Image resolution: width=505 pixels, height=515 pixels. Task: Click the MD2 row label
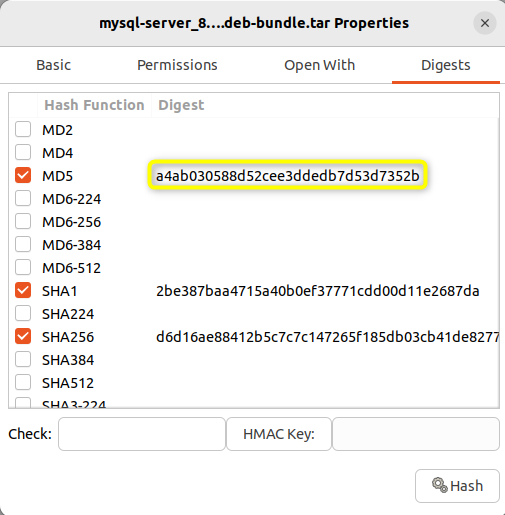(x=57, y=130)
